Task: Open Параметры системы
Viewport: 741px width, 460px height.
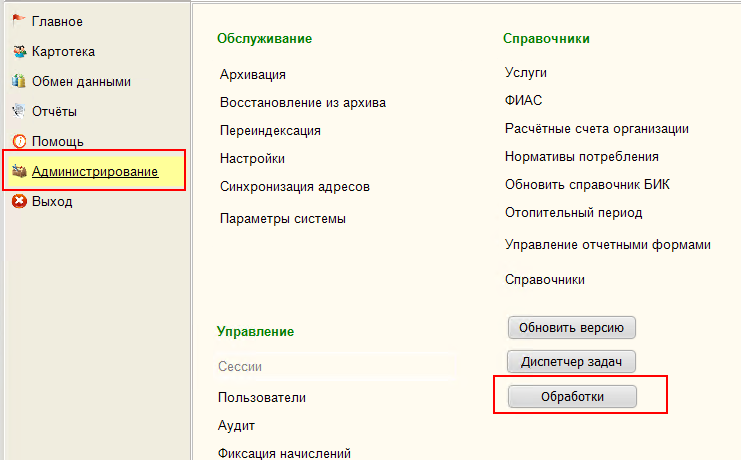Action: click(x=283, y=219)
